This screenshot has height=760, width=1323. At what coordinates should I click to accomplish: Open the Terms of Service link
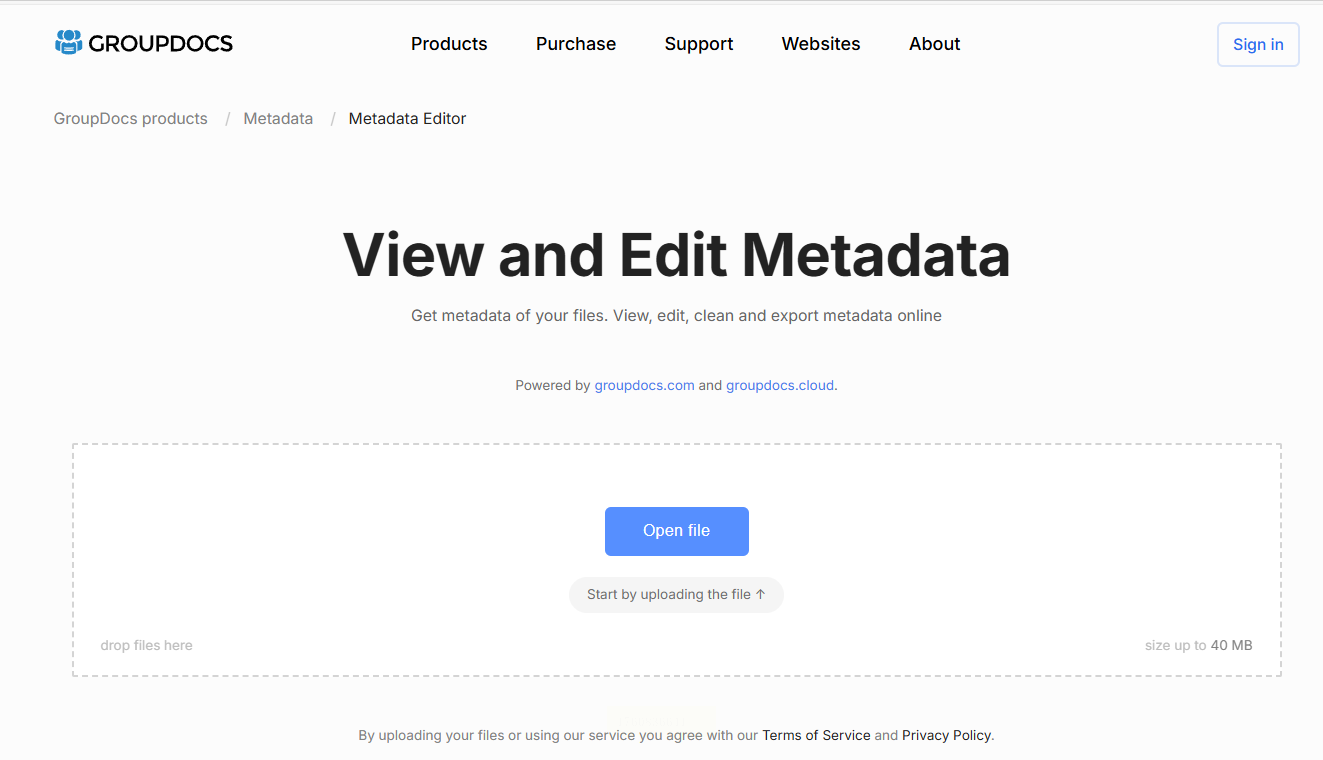pyautogui.click(x=816, y=735)
